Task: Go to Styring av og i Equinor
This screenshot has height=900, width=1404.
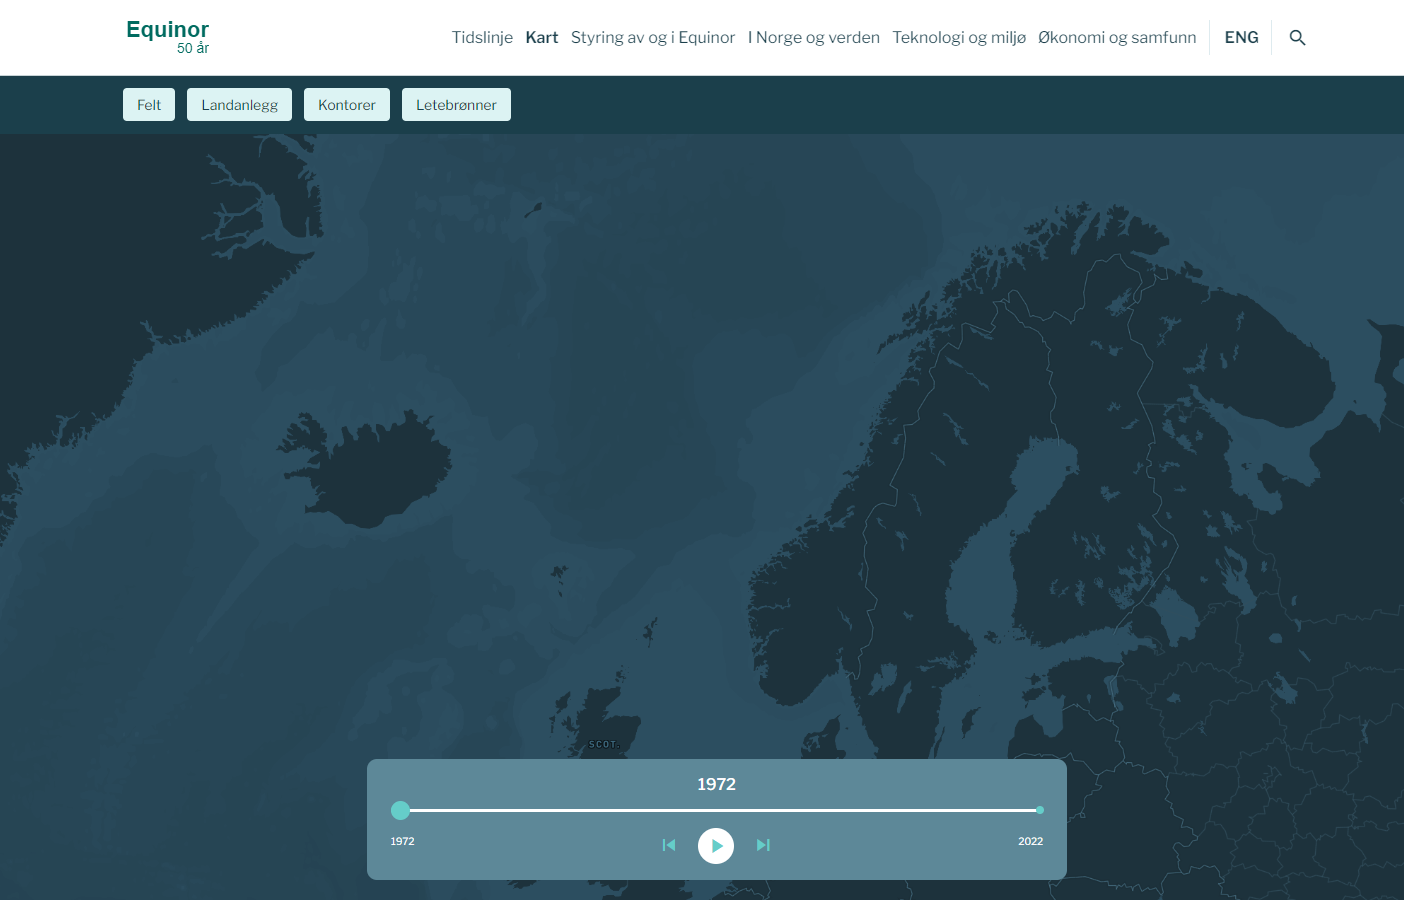Action: tap(652, 38)
